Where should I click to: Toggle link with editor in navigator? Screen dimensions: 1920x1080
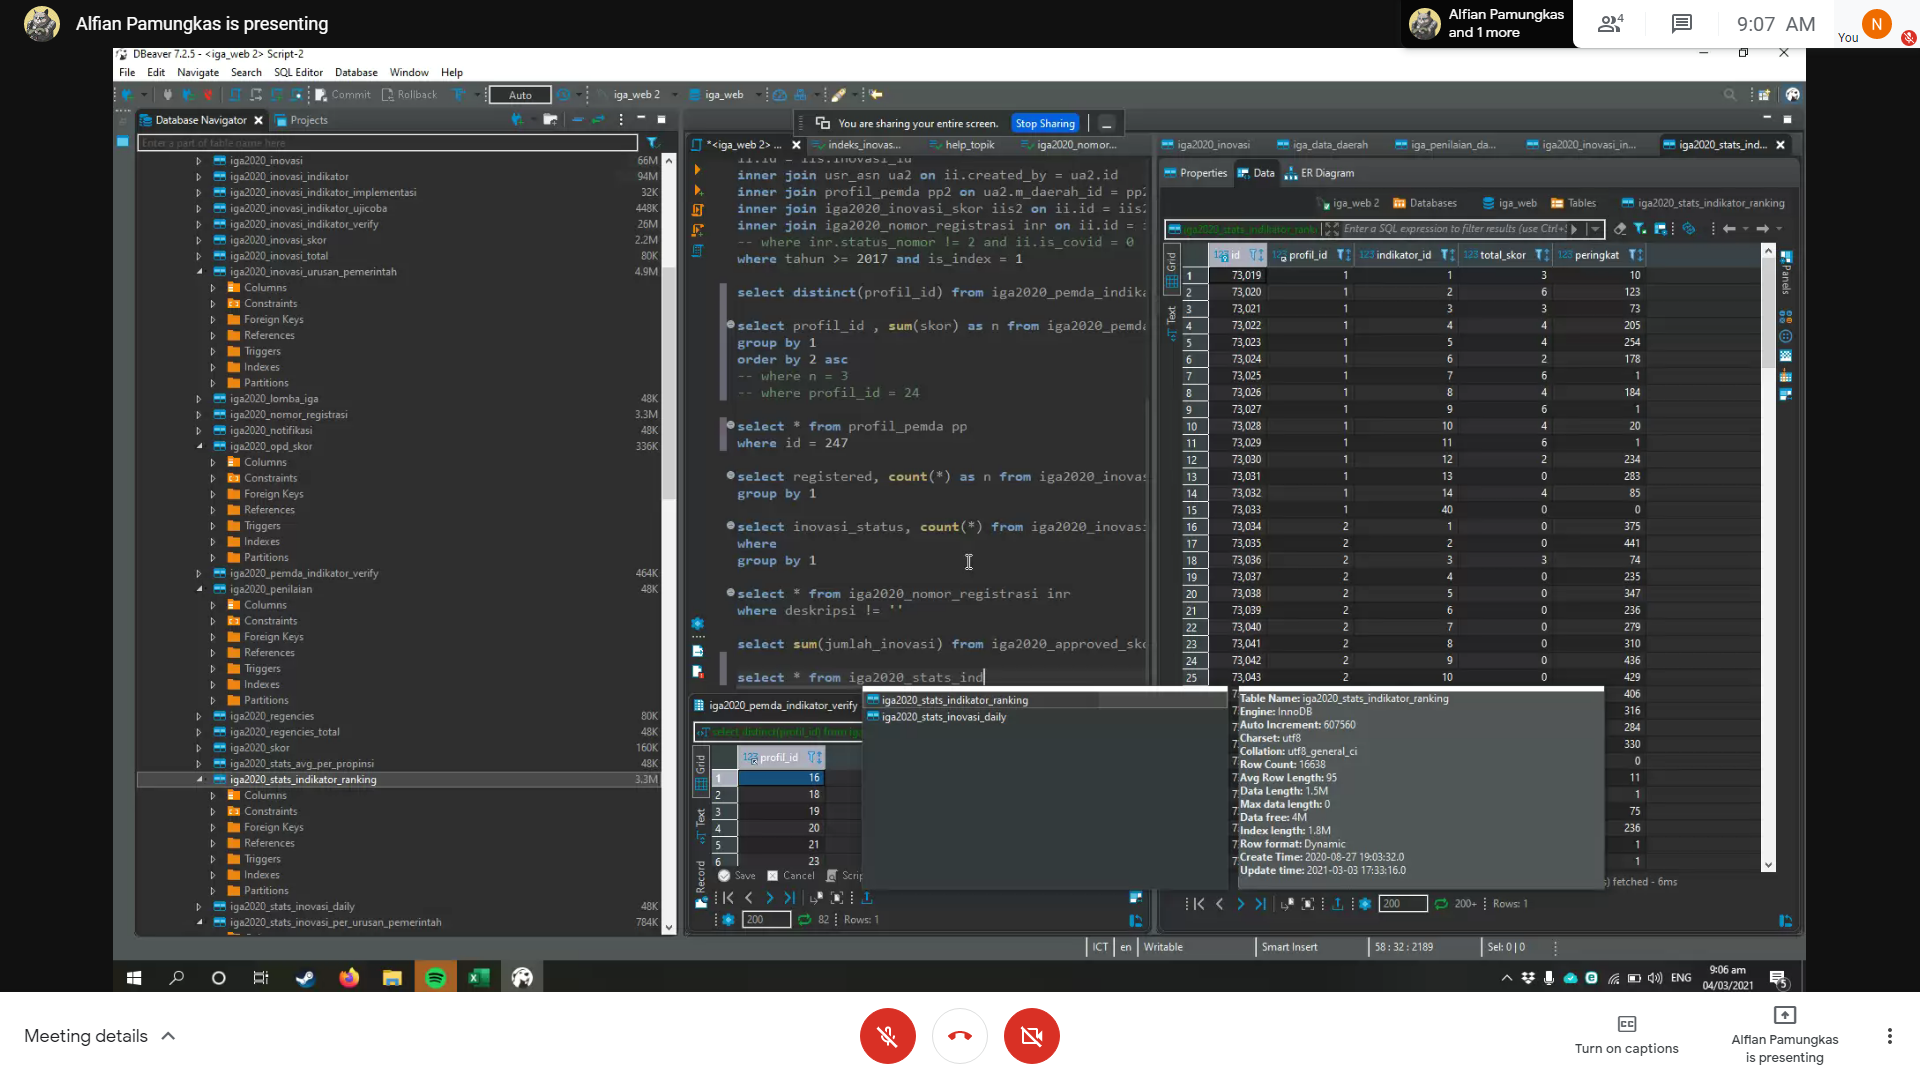click(x=598, y=120)
